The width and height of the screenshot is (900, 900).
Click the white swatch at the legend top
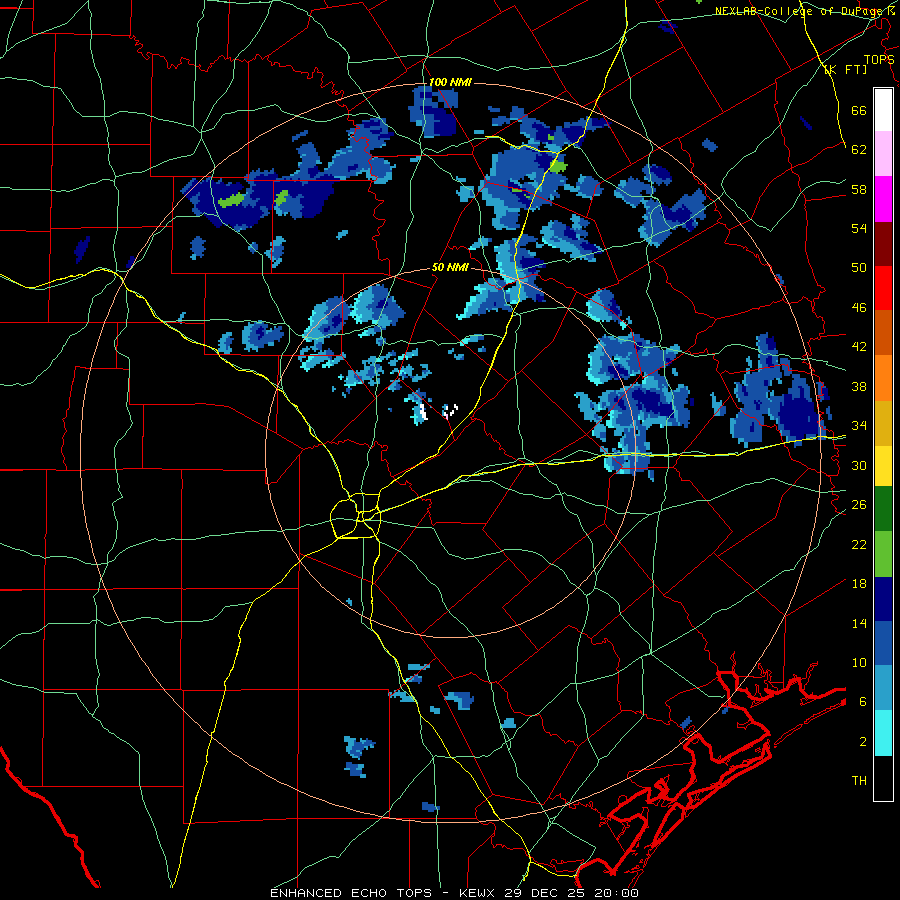[883, 110]
